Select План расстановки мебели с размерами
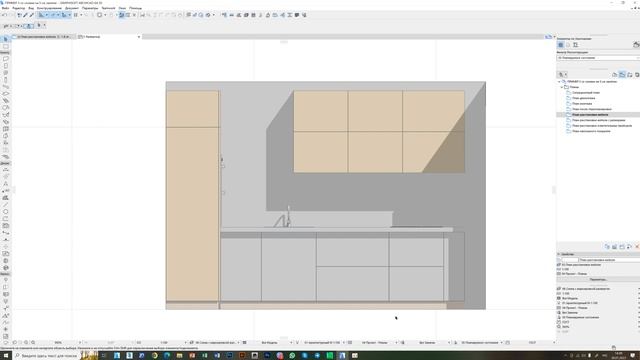Viewport: 640px width, 360px height. point(598,120)
